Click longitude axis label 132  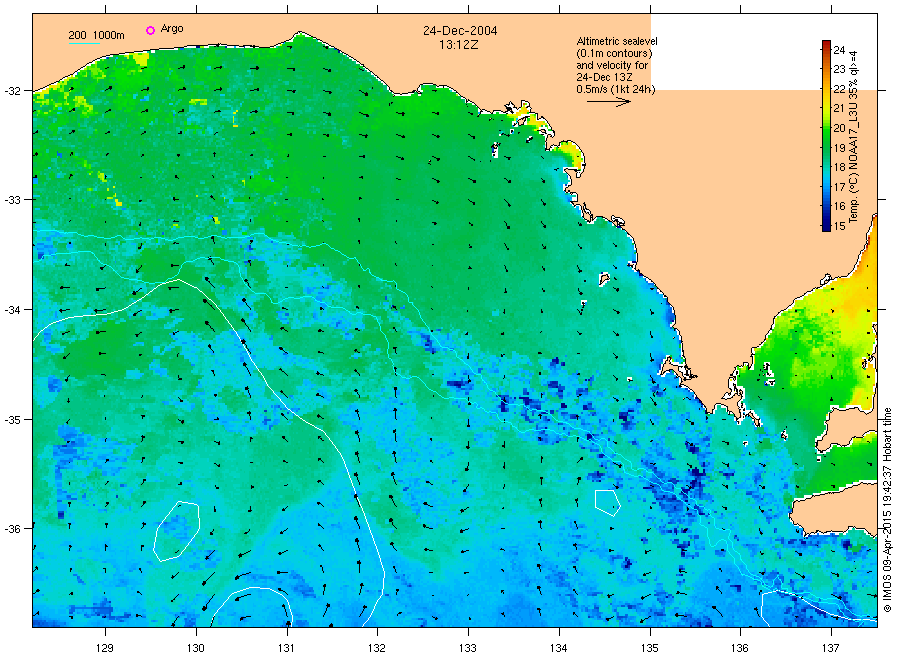coord(377,648)
